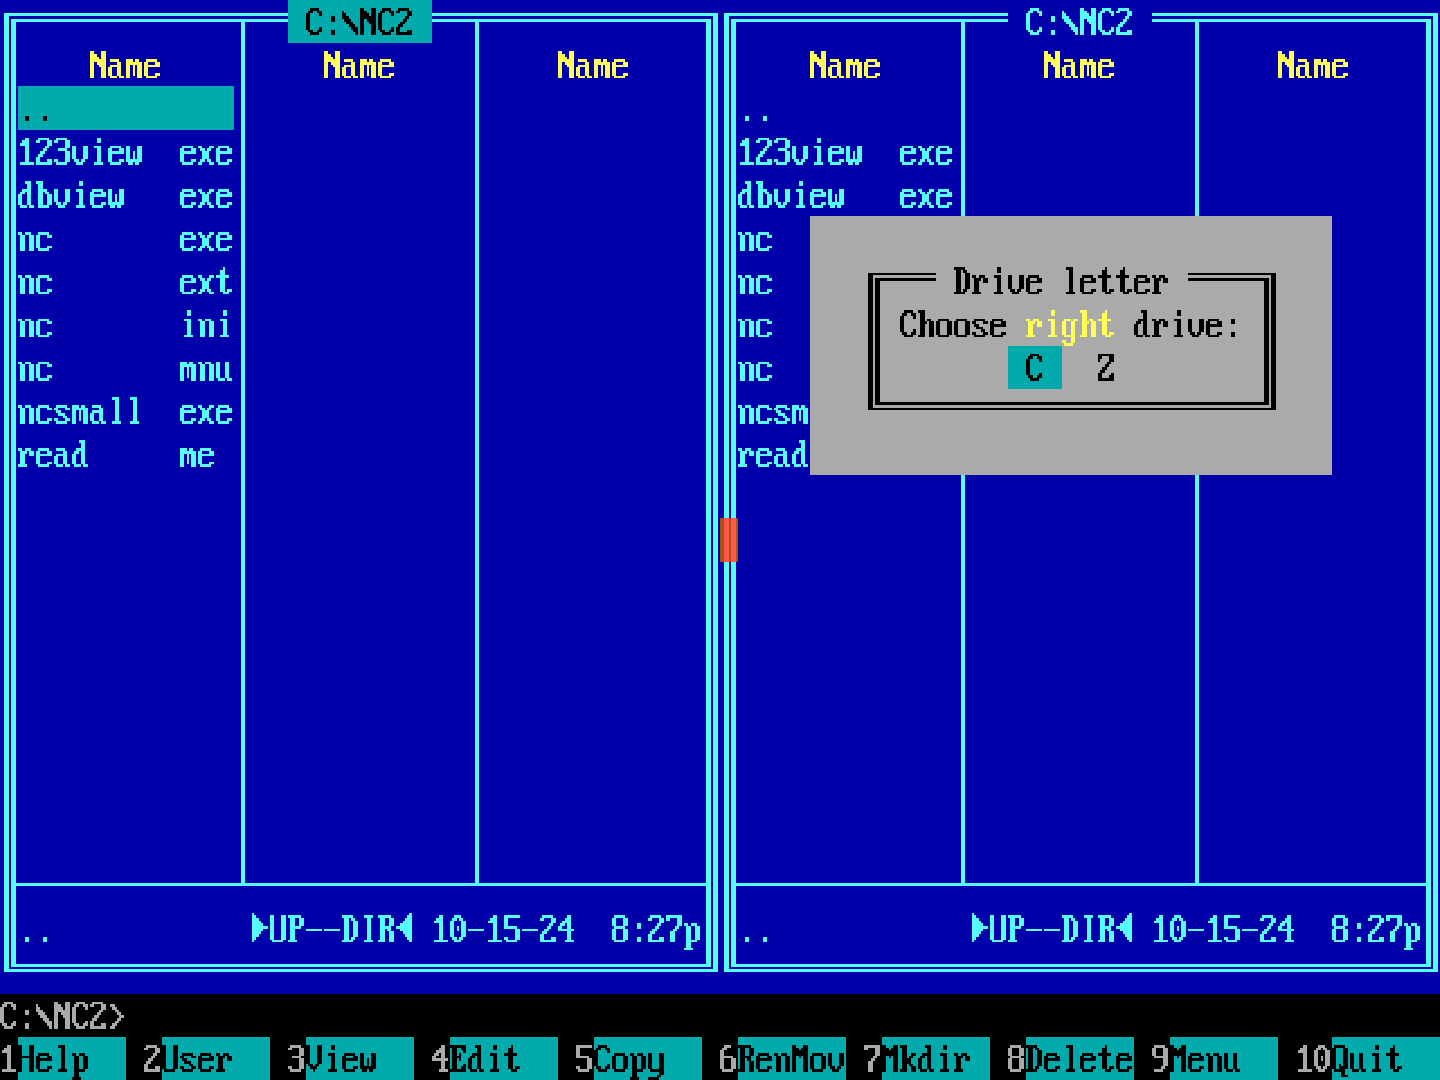Activate 3 View function key
The image size is (1440, 1080).
[350, 1059]
